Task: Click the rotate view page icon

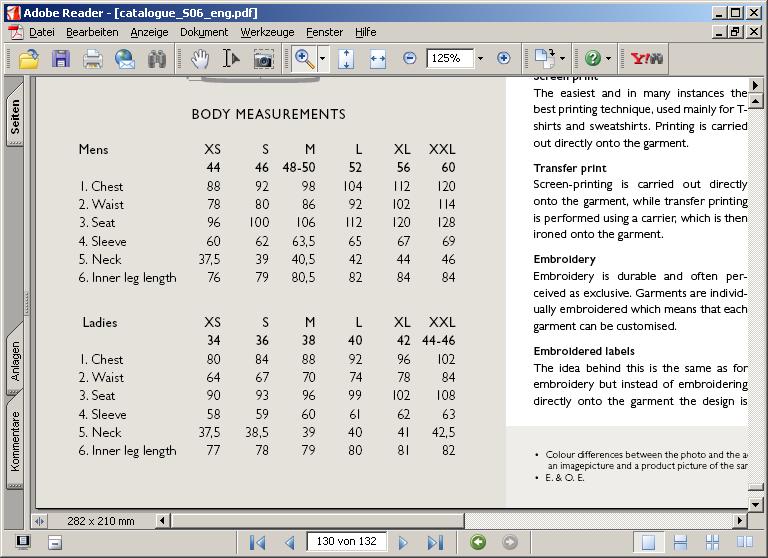Action: pos(544,58)
